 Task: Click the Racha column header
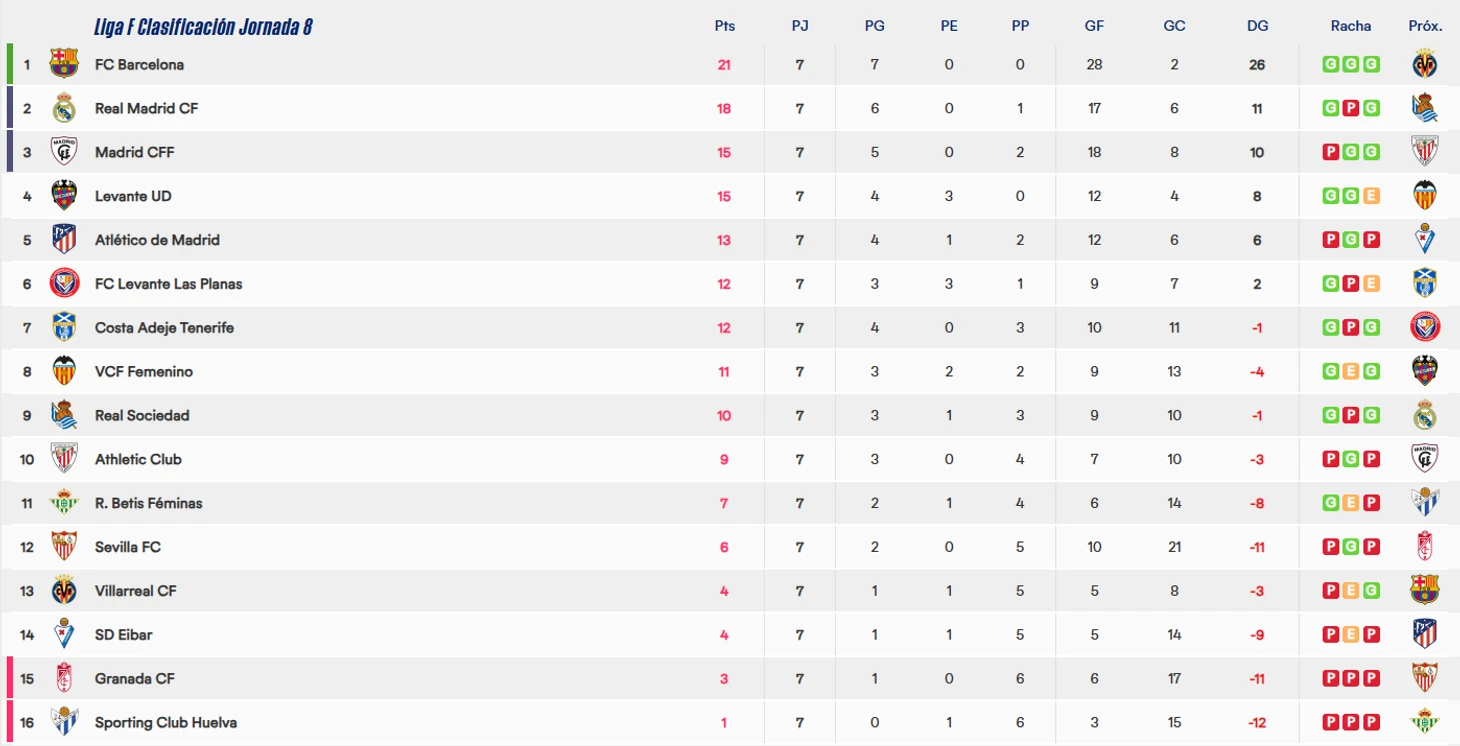(1350, 26)
